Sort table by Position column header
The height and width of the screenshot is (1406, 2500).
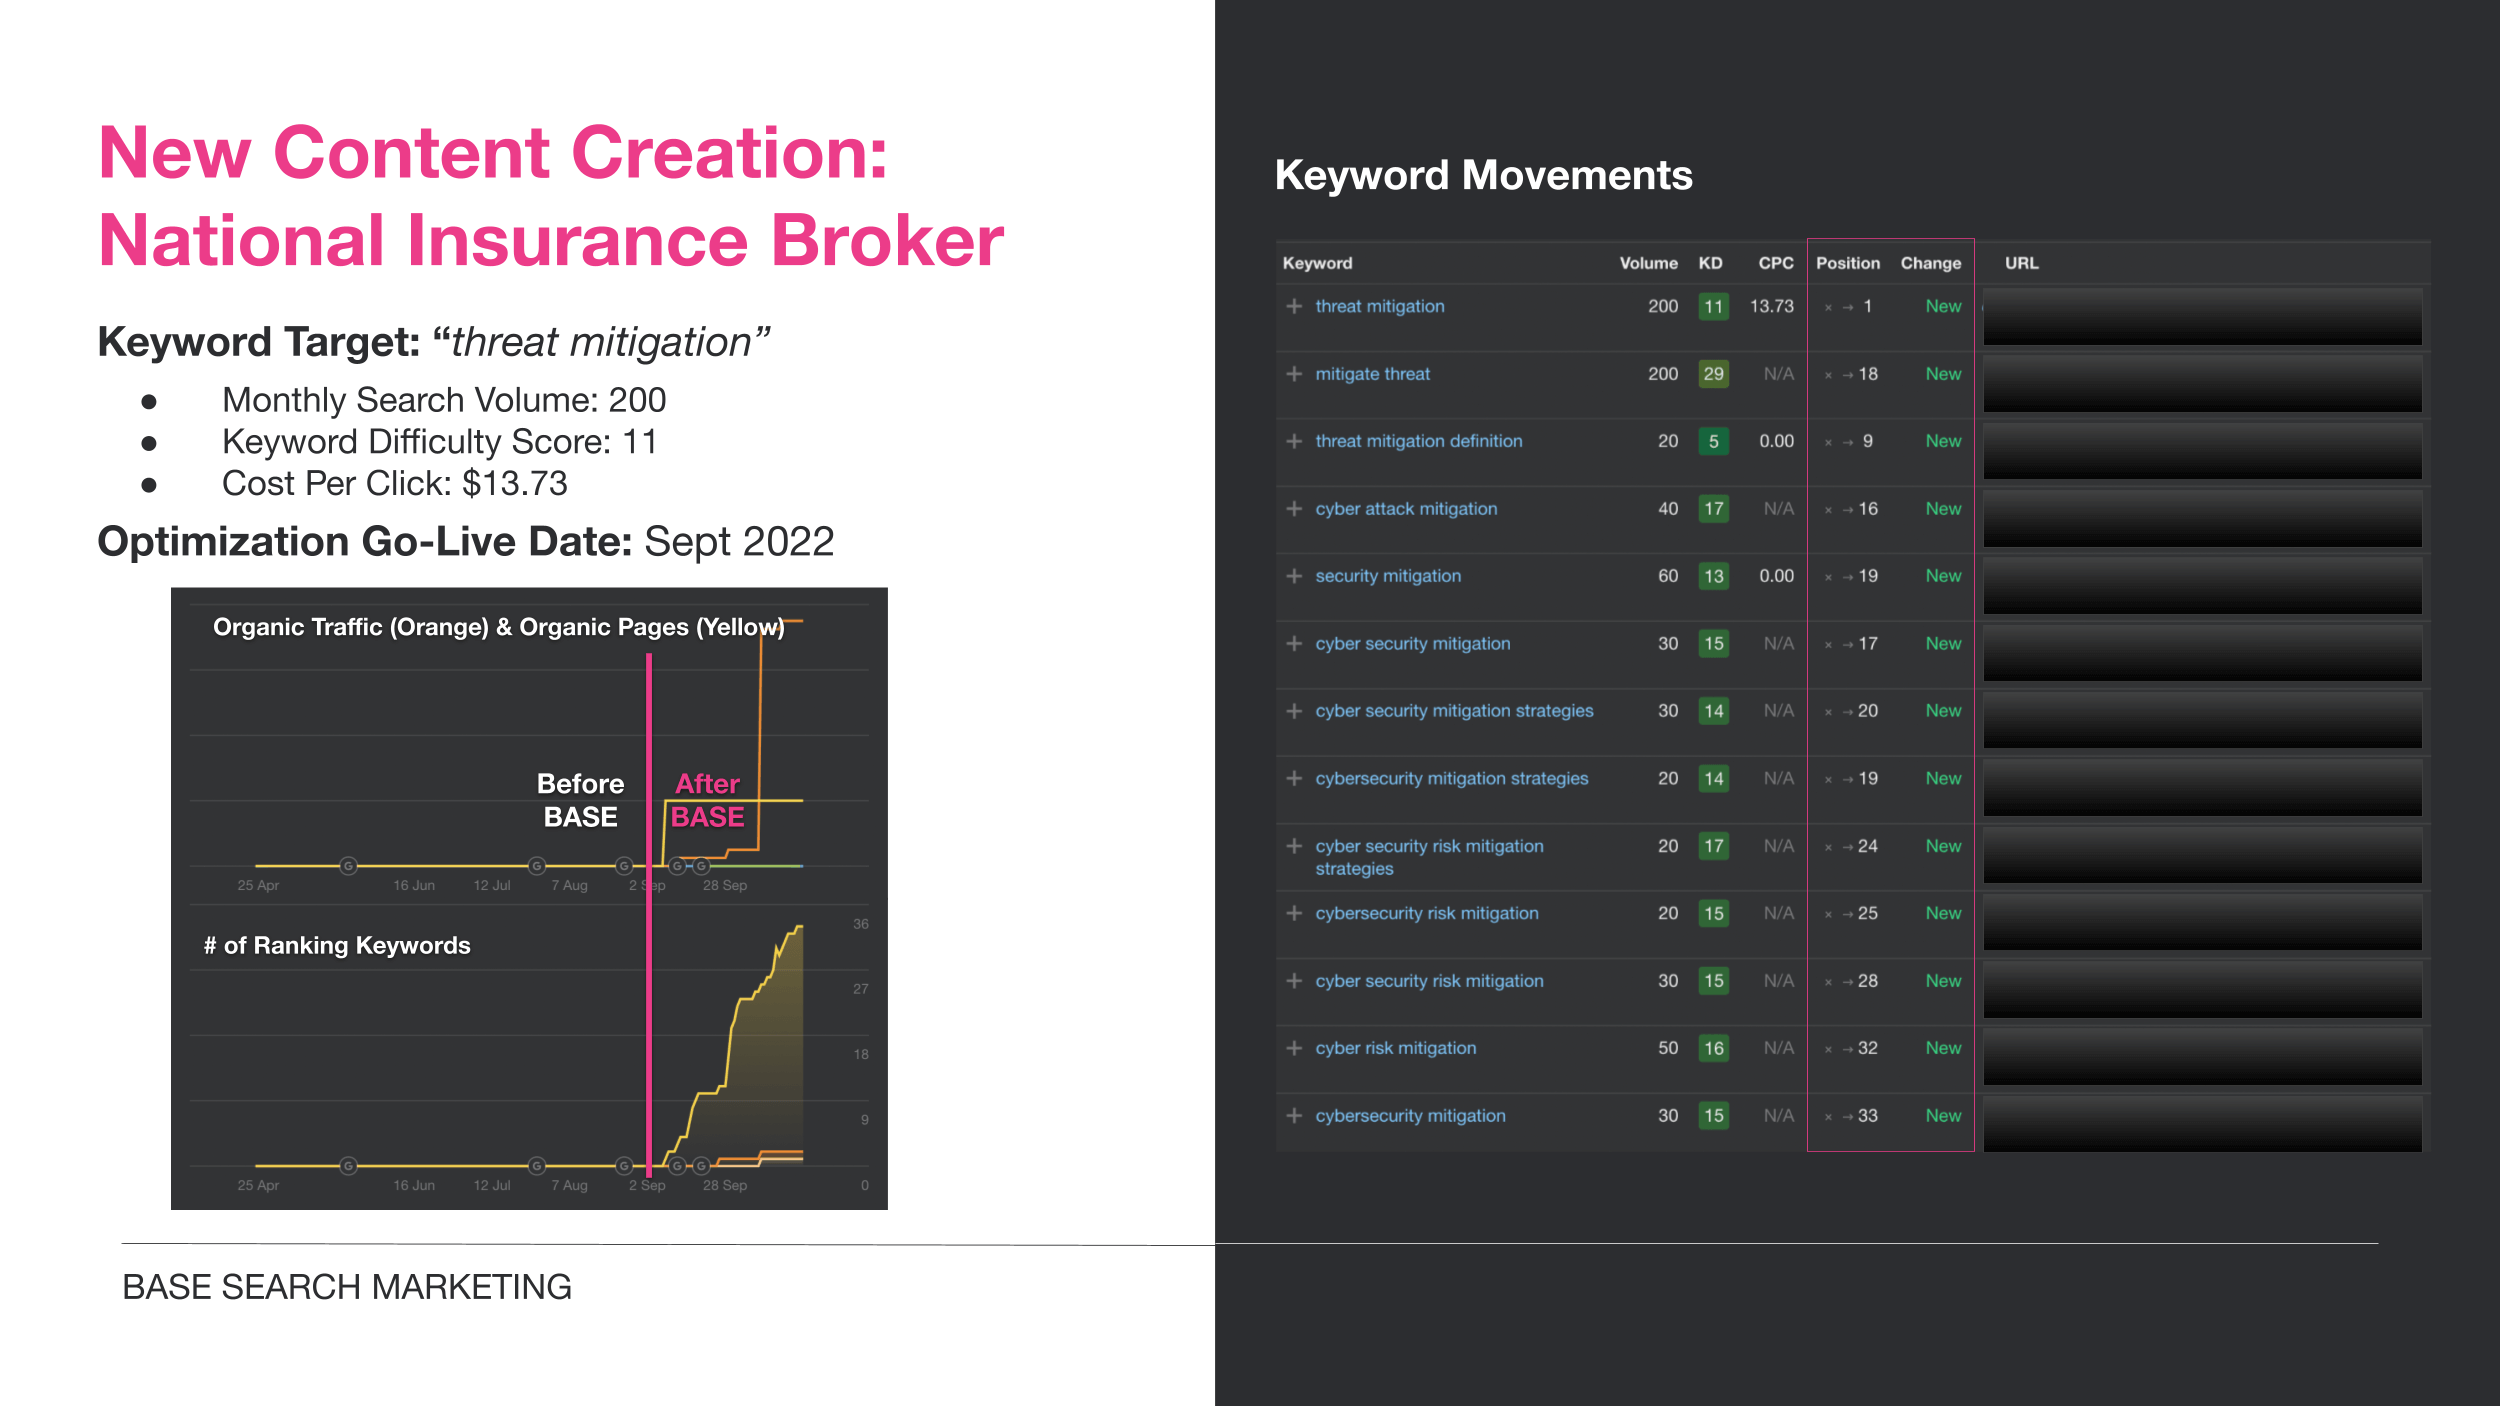click(1847, 263)
